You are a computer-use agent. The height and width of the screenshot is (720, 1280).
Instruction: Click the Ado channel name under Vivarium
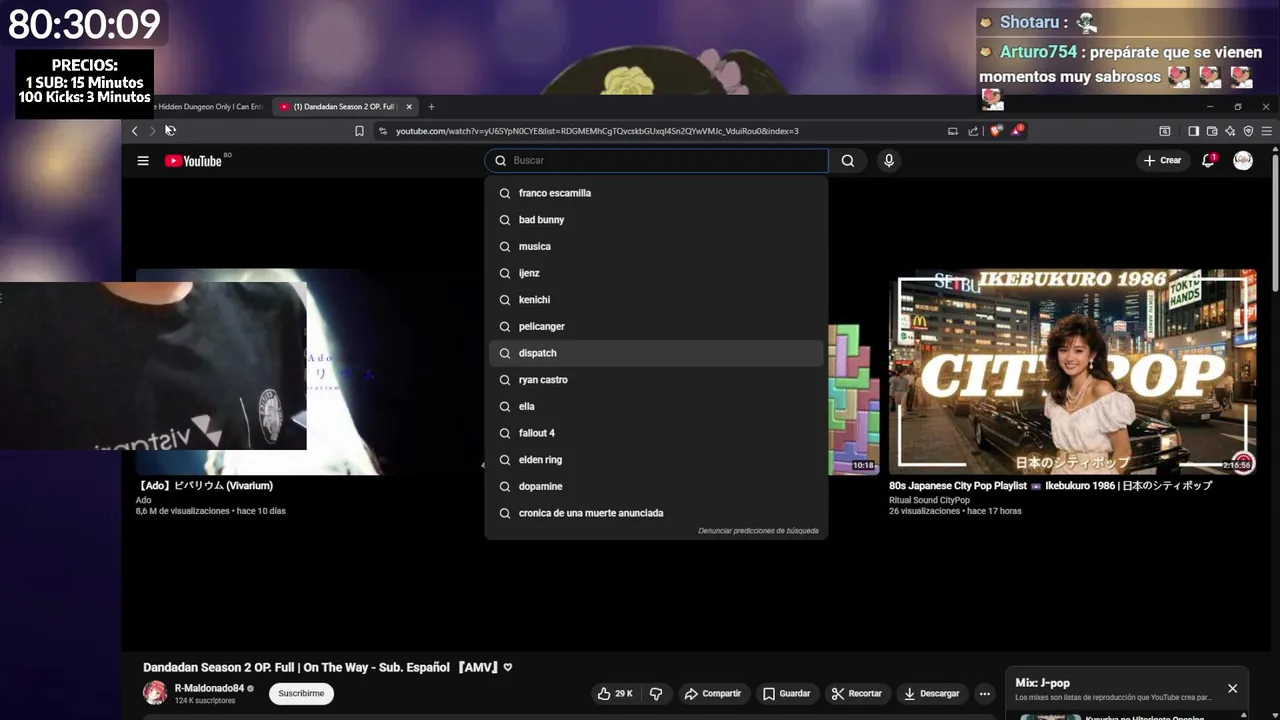(x=143, y=500)
